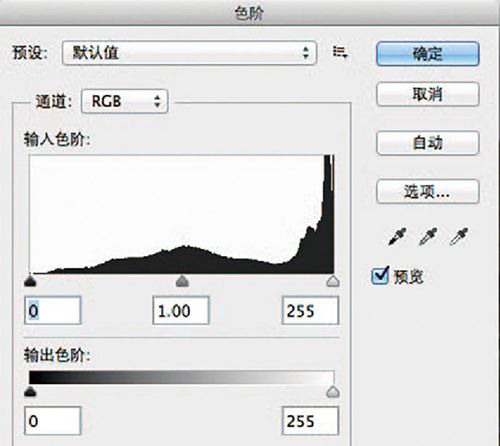Click the output black slider triangle
Image resolution: width=500 pixels, height=446 pixels.
pyautogui.click(x=30, y=392)
